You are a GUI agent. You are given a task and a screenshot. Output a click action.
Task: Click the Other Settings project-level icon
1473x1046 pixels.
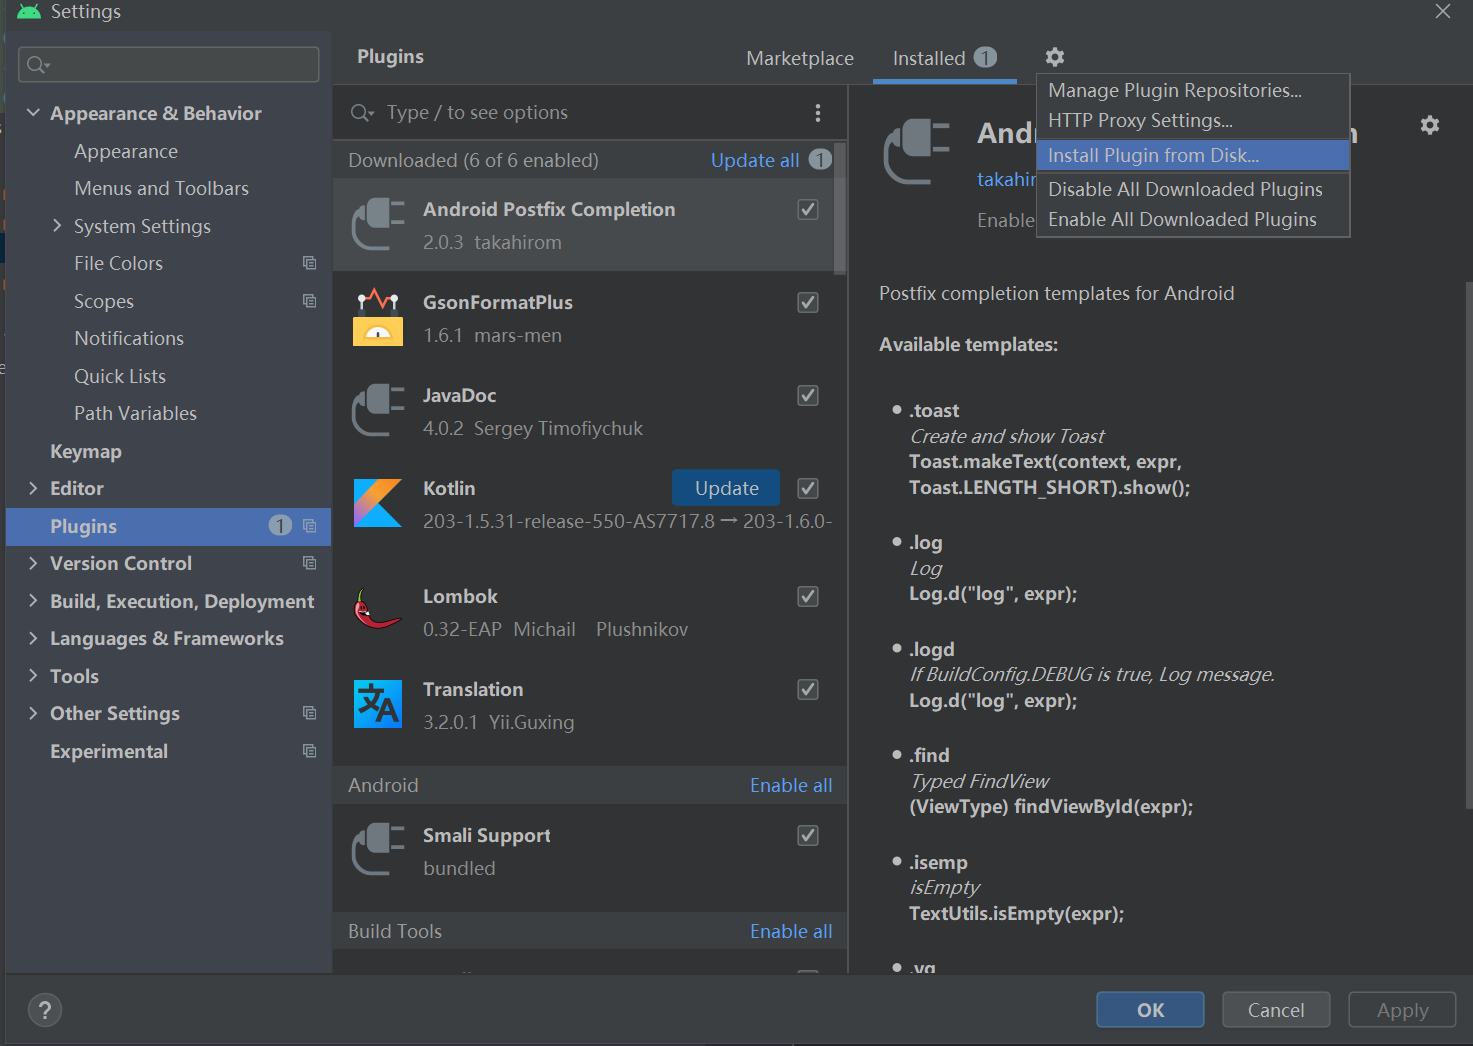[310, 713]
